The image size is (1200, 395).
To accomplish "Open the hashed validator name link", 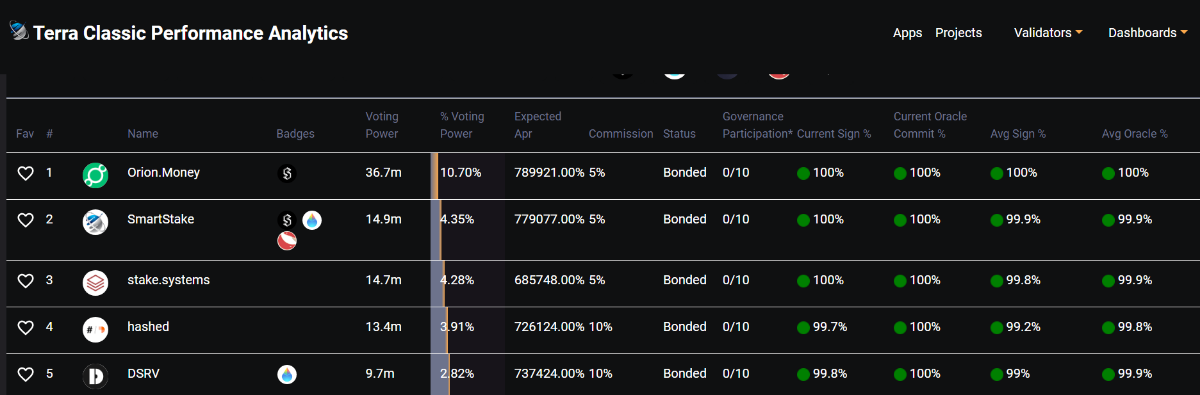I will 148,327.
